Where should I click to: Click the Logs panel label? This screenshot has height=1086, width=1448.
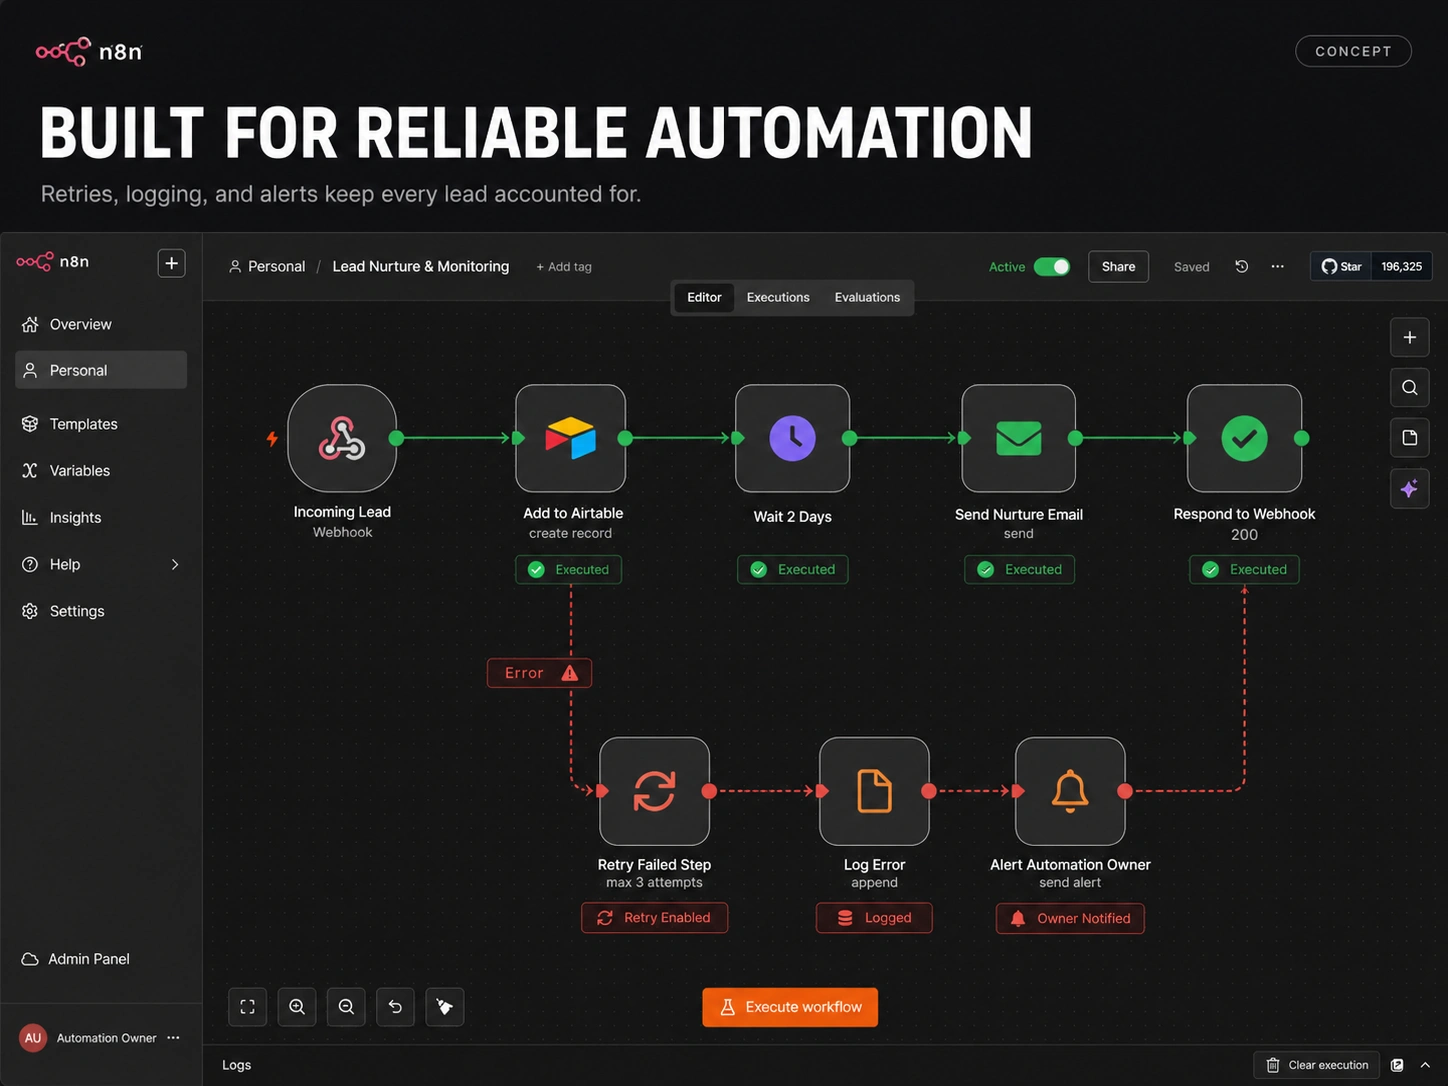click(x=237, y=1065)
